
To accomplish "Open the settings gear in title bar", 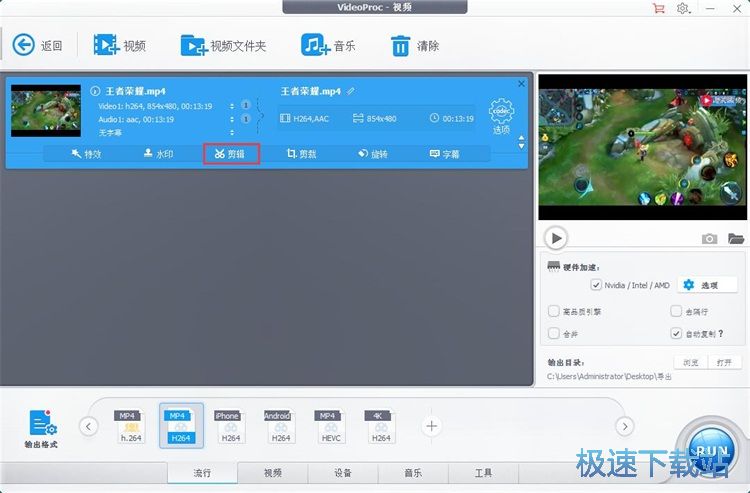I will click(x=683, y=8).
